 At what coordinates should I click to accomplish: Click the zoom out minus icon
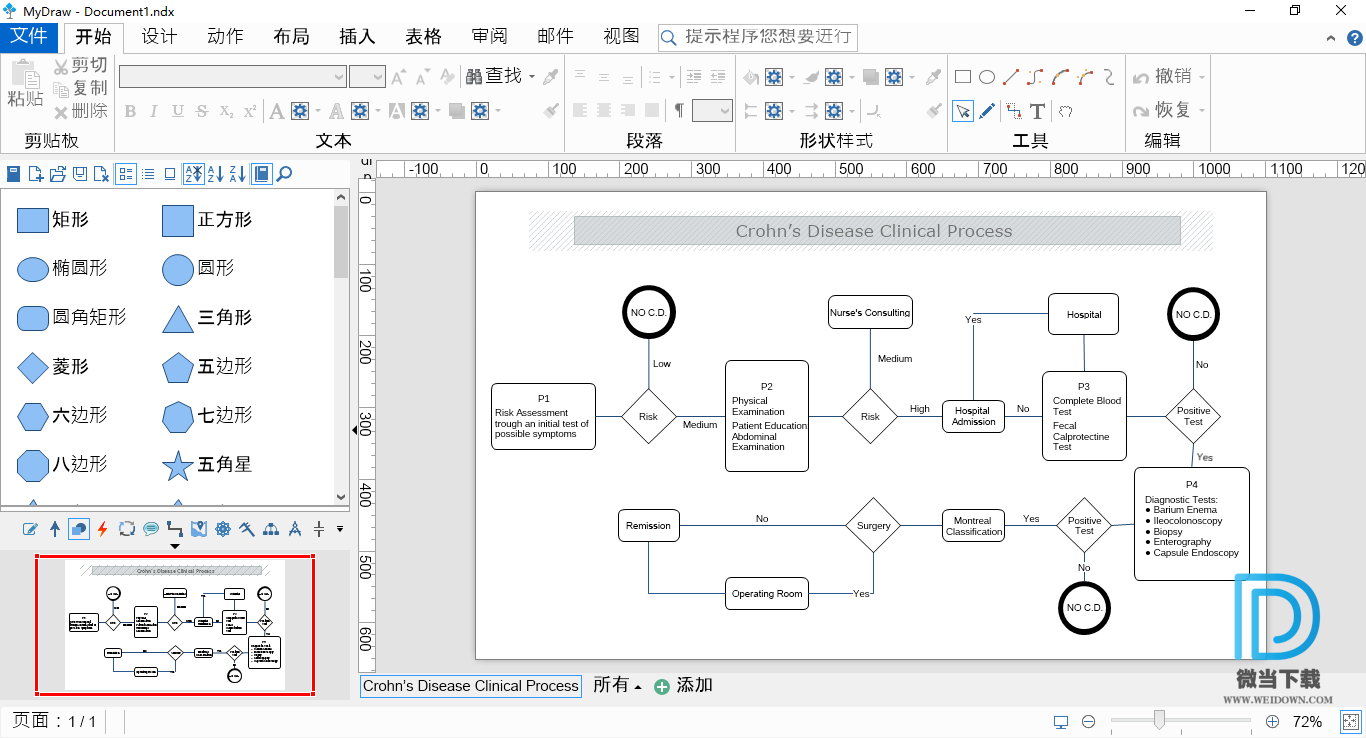1089,721
